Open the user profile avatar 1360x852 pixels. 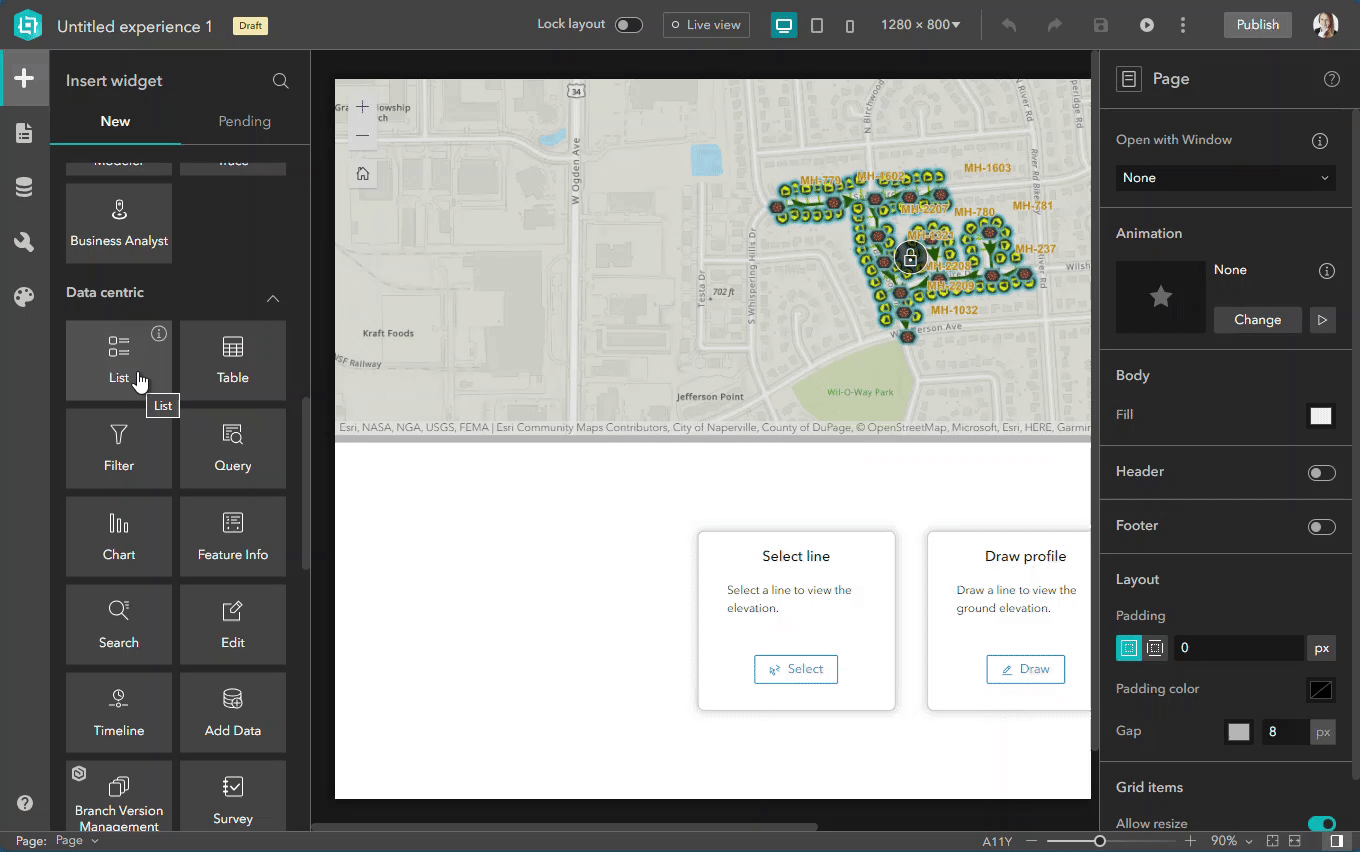click(x=1326, y=25)
